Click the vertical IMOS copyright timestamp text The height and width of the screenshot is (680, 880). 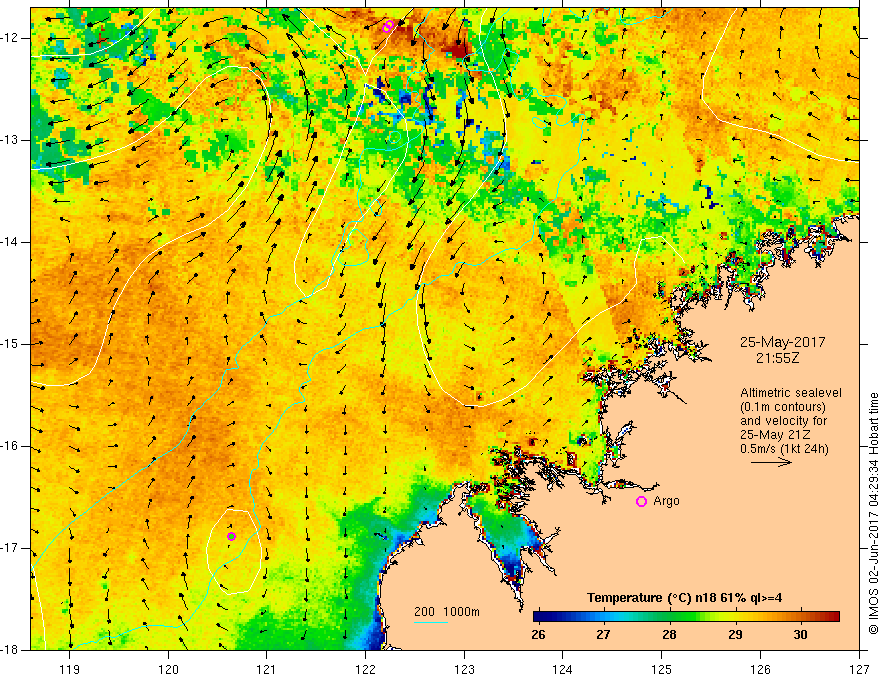point(873,513)
